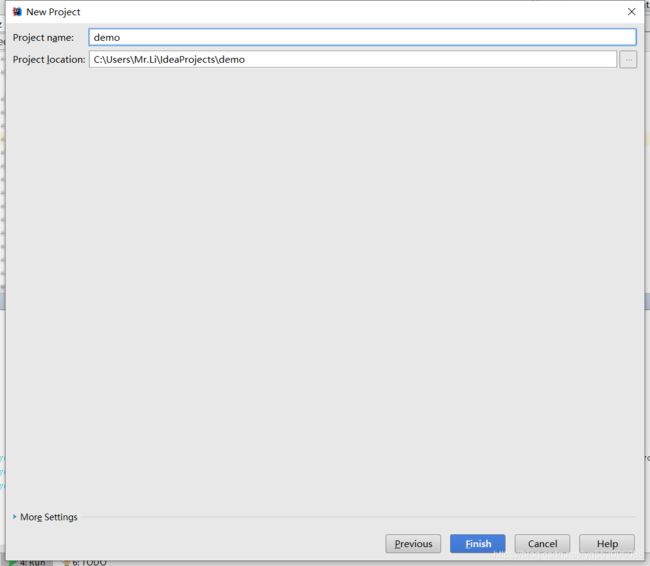The image size is (650, 566).
Task: Click the Project location path field
Action: click(352, 59)
